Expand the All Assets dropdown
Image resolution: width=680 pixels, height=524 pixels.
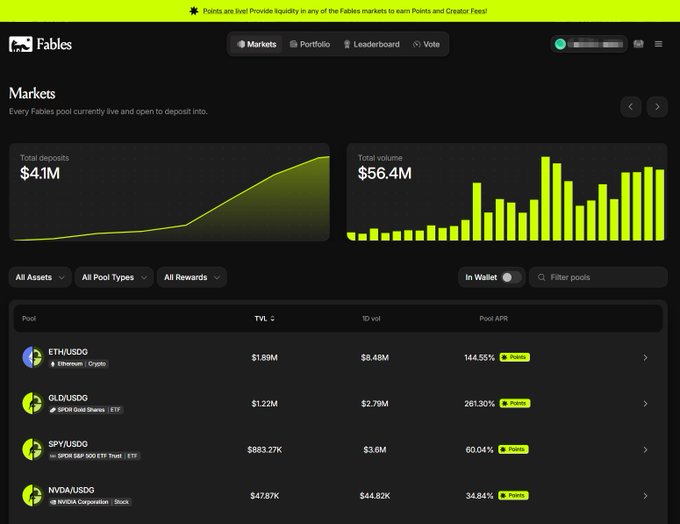[40, 277]
